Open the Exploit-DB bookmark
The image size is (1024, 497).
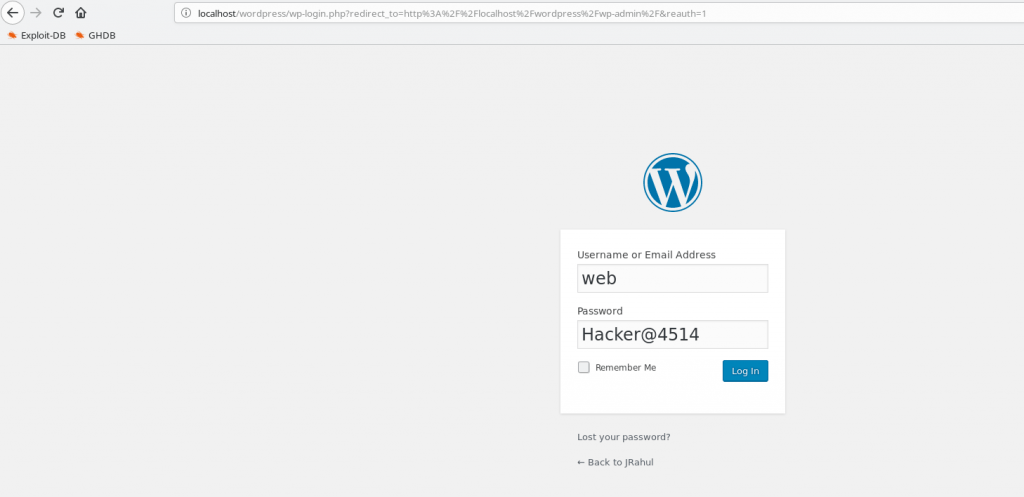click(37, 35)
